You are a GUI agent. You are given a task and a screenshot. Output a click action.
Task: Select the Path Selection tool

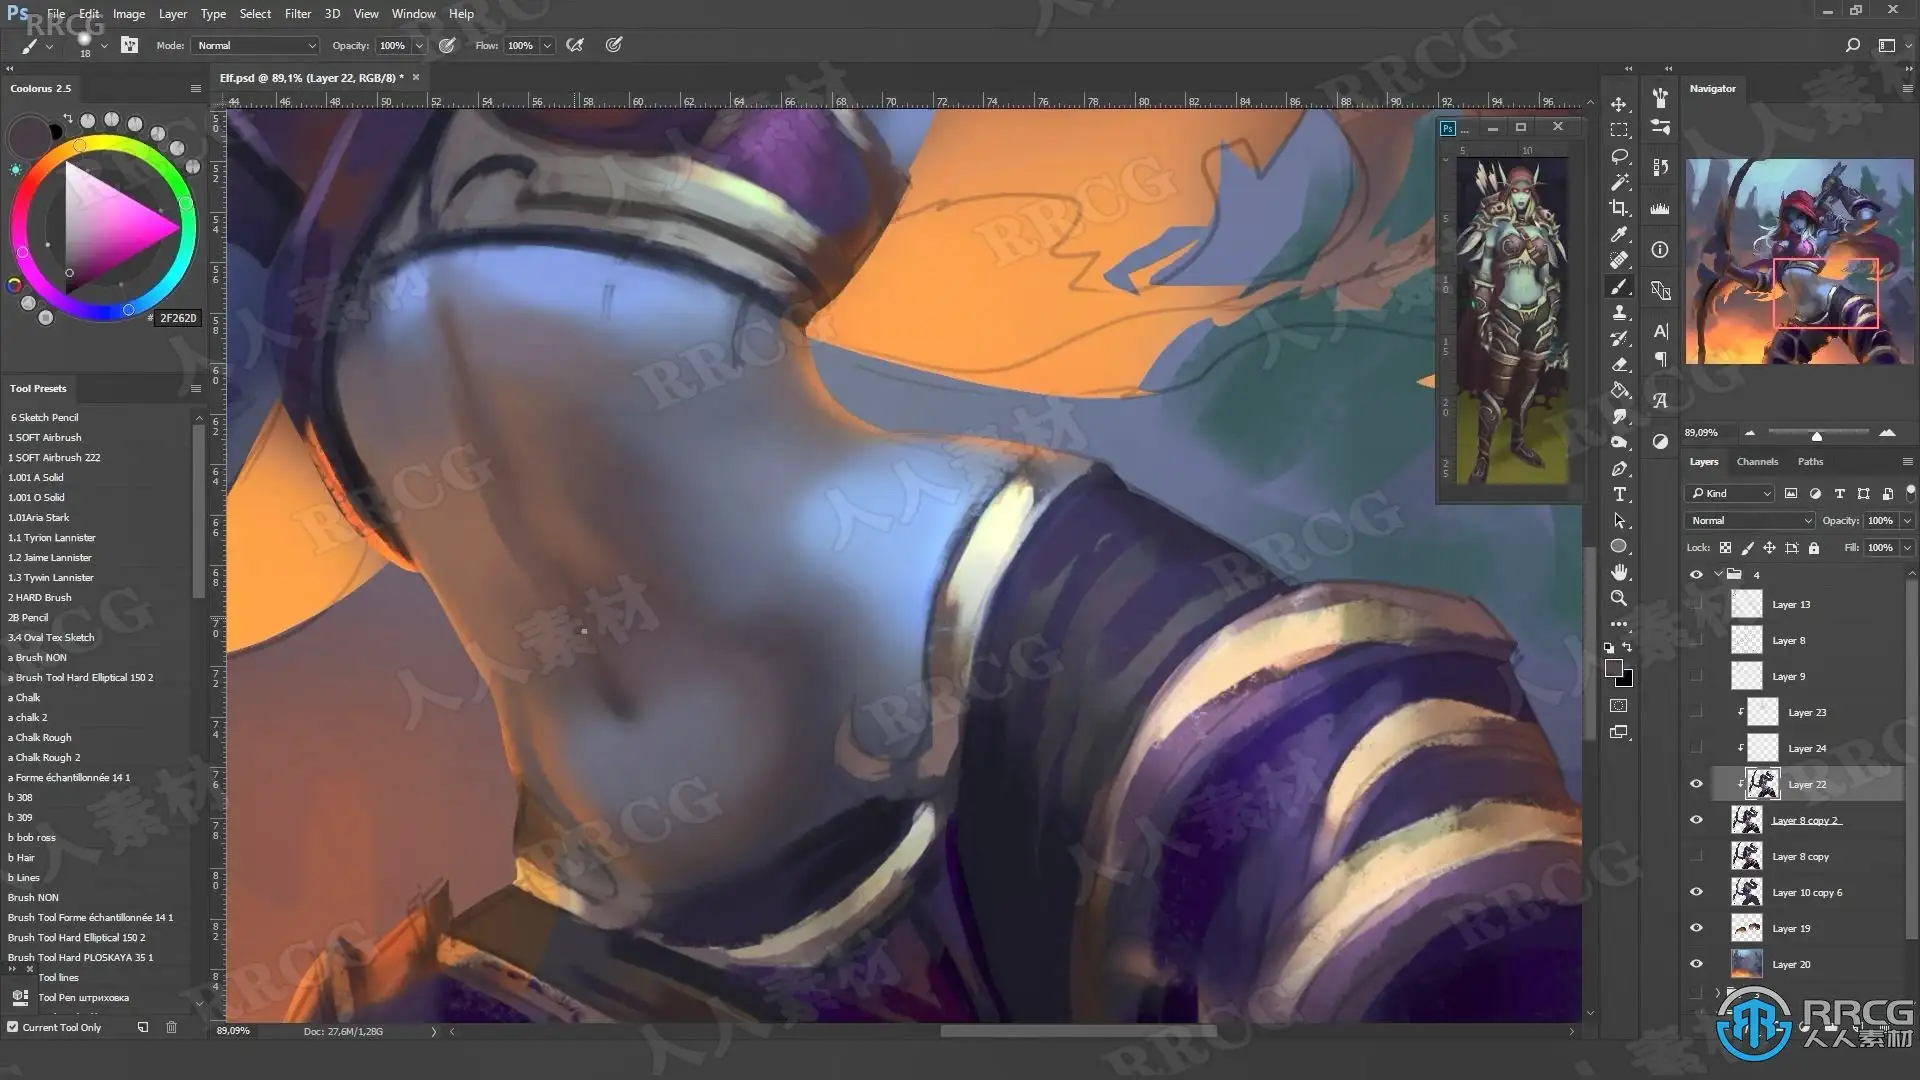point(1619,521)
